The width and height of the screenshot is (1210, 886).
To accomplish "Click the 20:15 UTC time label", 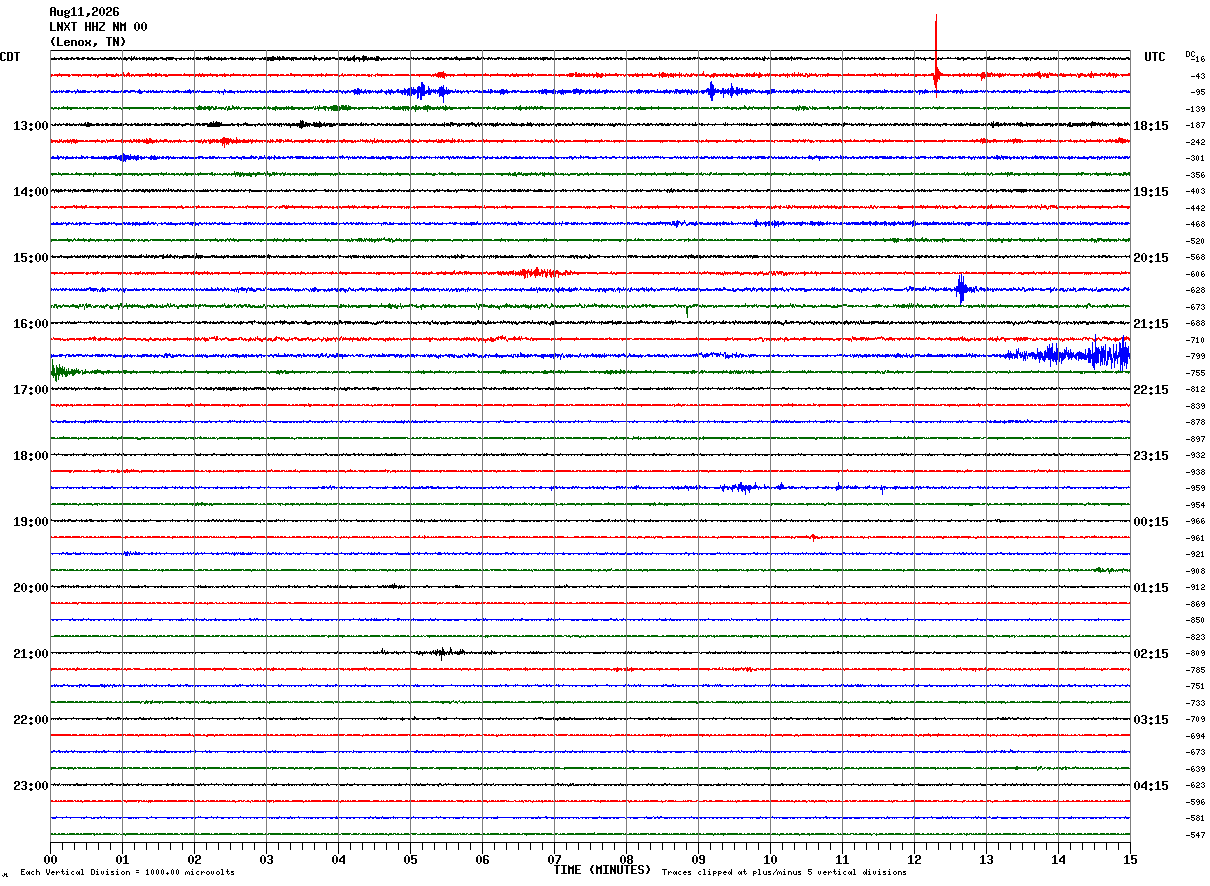I will [1151, 258].
